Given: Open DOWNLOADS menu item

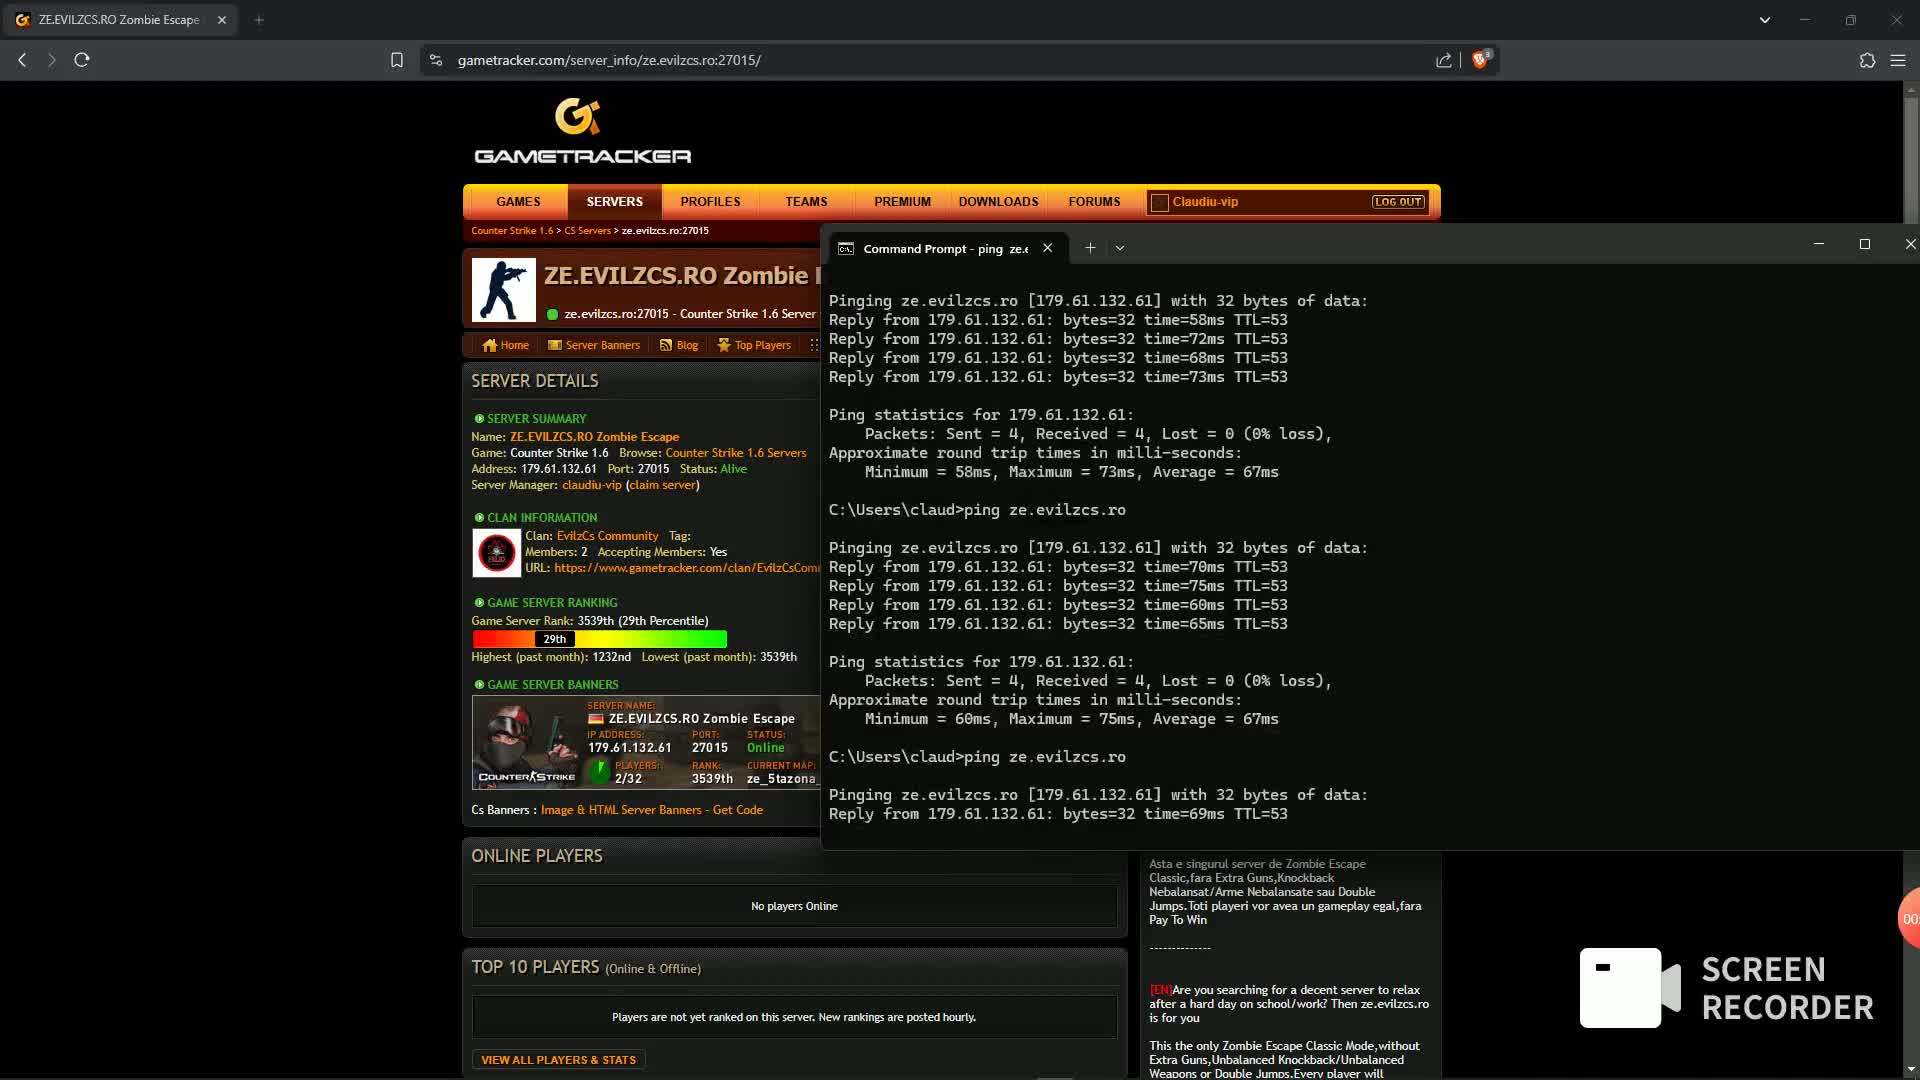Looking at the screenshot, I should (x=998, y=202).
